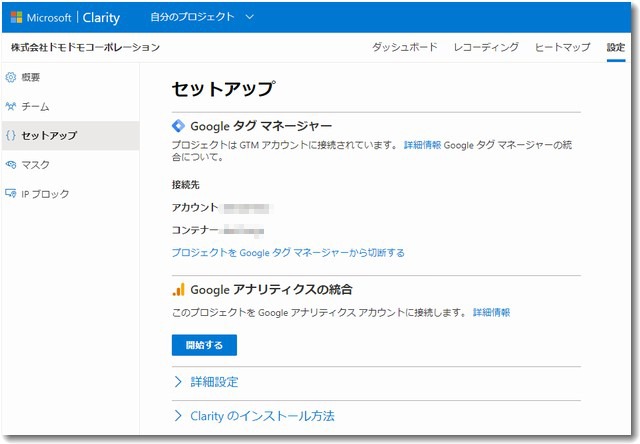Open the 自分のプロジェクト dropdown
Image resolution: width=640 pixels, height=444 pixels.
[202, 17]
